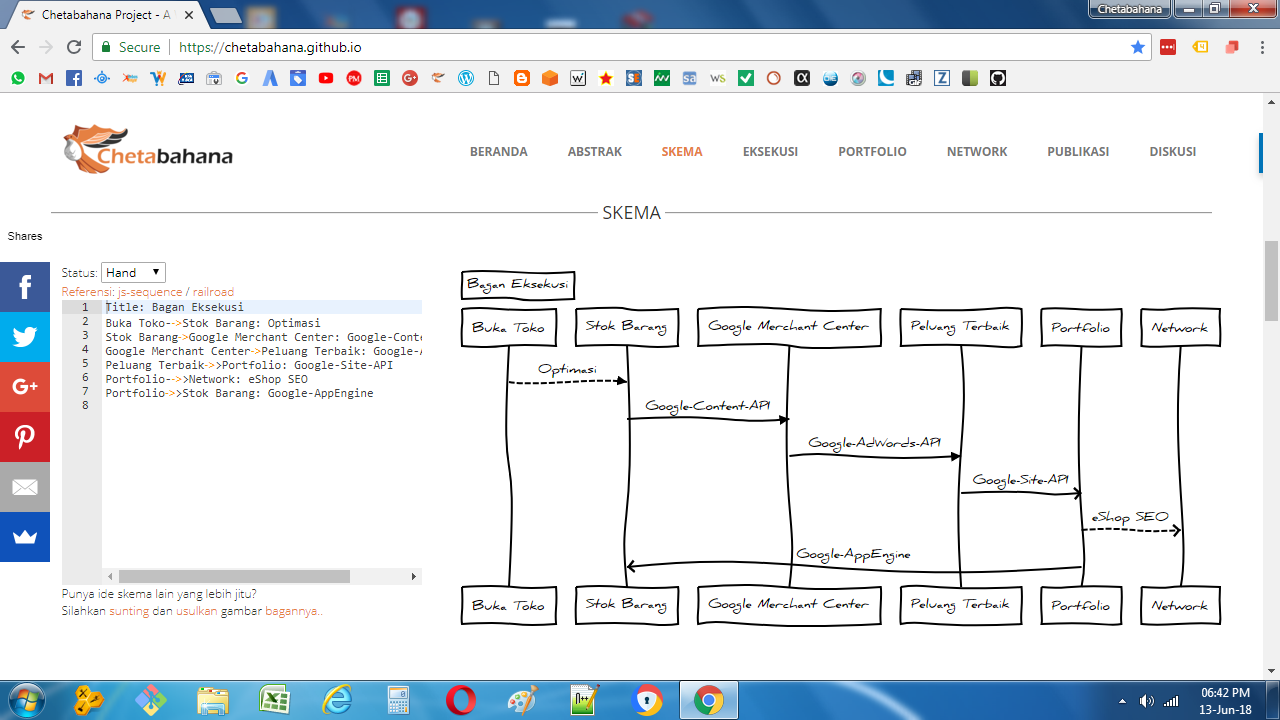Click the code editor horizontal scrollbar thumb

pos(234,577)
